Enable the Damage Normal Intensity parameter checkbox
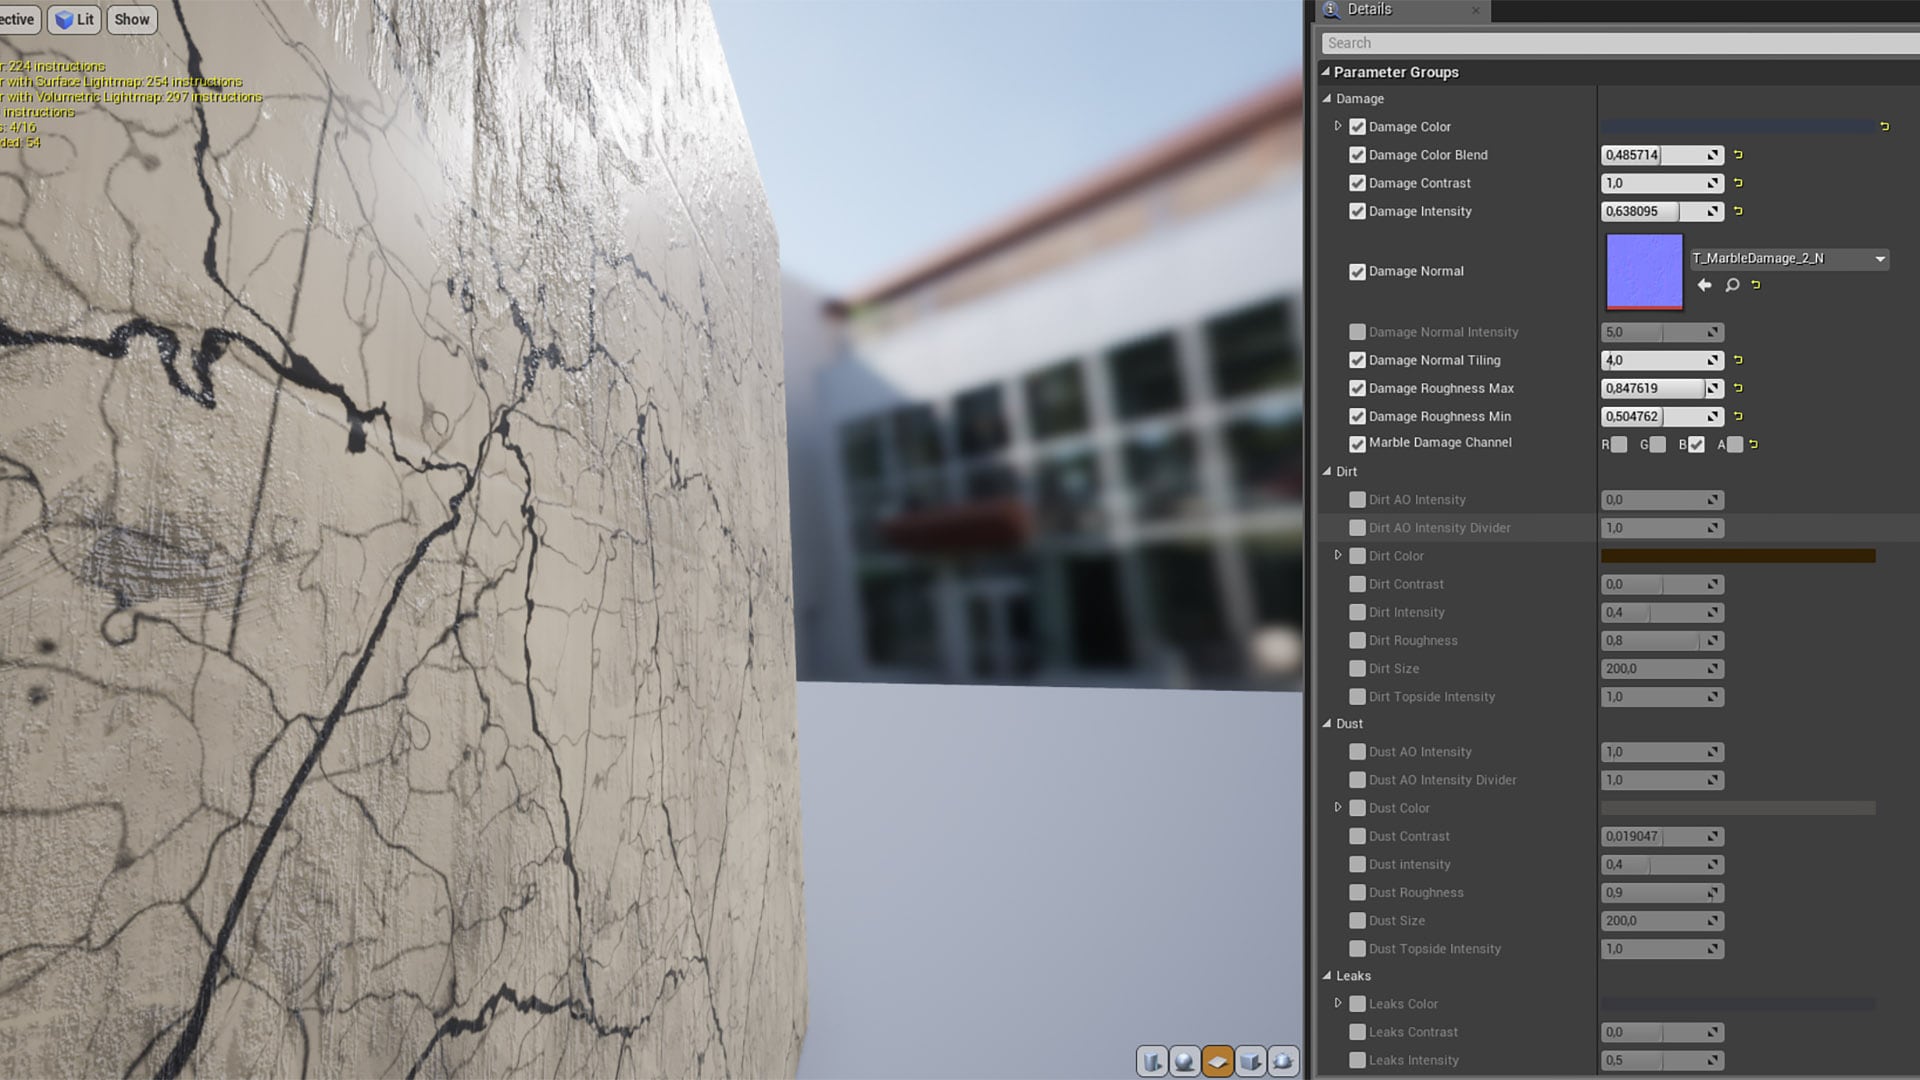Image resolution: width=1920 pixels, height=1080 pixels. point(1357,331)
